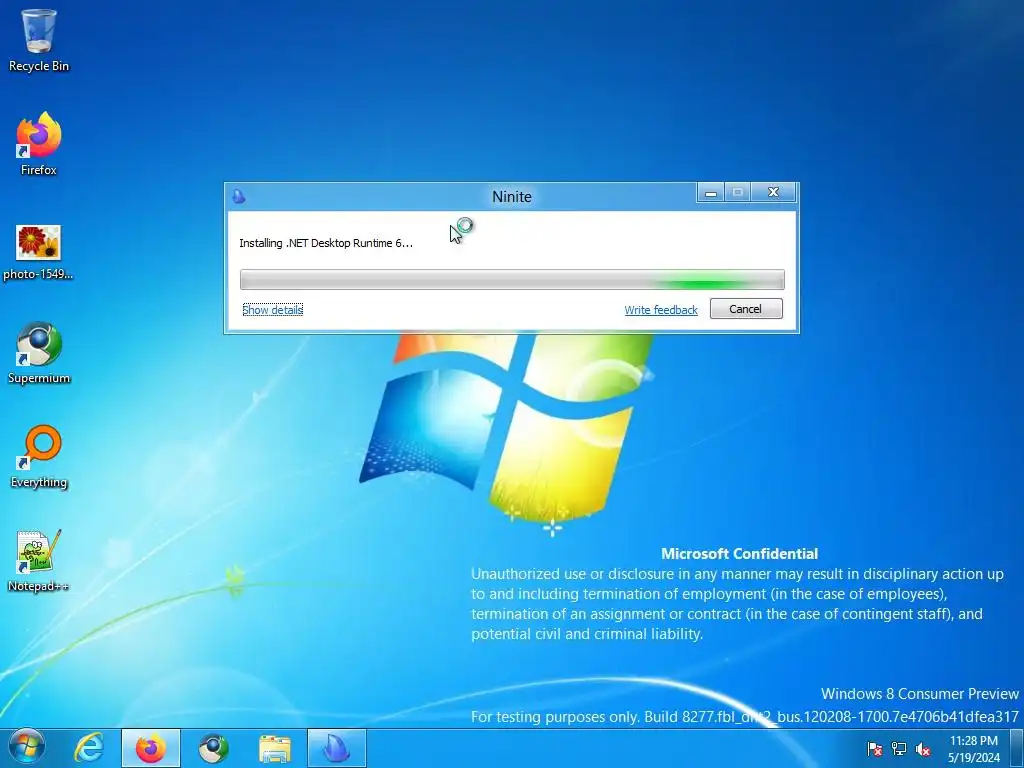Click the Ninite window title text
The height and width of the screenshot is (768, 1024).
coord(512,197)
